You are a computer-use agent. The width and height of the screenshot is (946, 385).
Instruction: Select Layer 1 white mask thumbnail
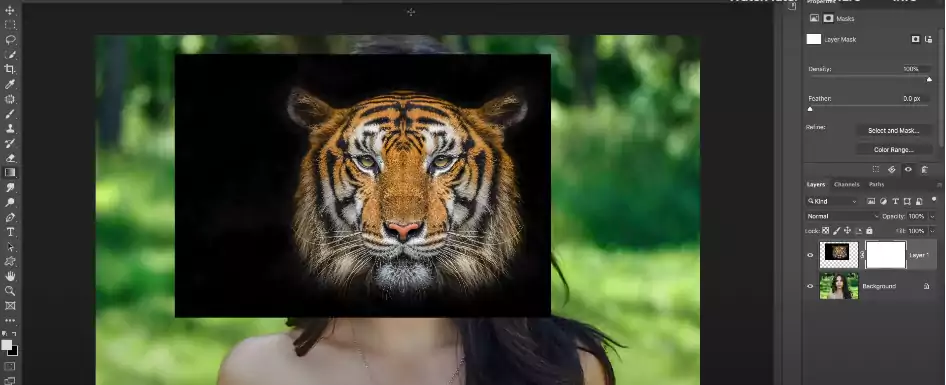pos(886,255)
